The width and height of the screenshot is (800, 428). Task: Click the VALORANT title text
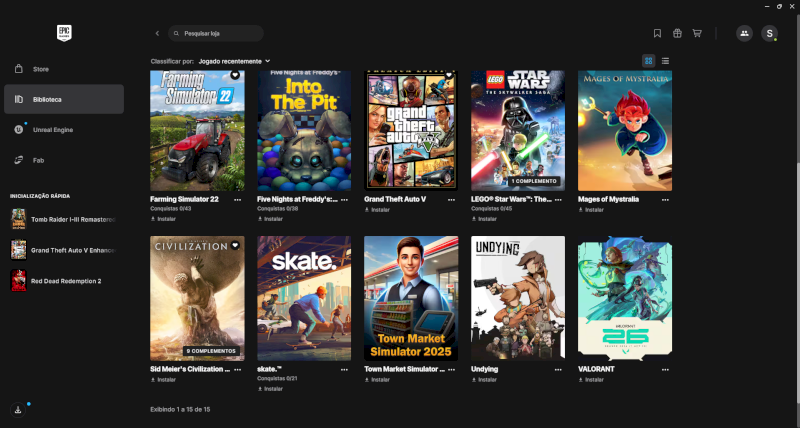point(596,369)
